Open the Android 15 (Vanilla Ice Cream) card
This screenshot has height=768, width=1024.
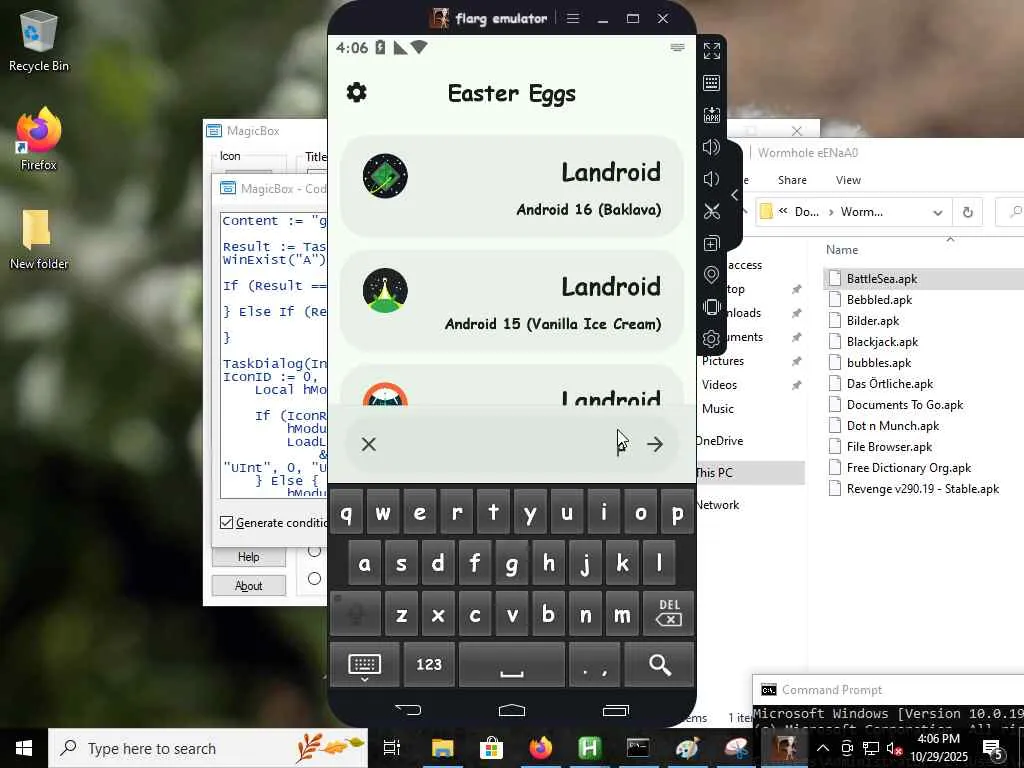(512, 301)
